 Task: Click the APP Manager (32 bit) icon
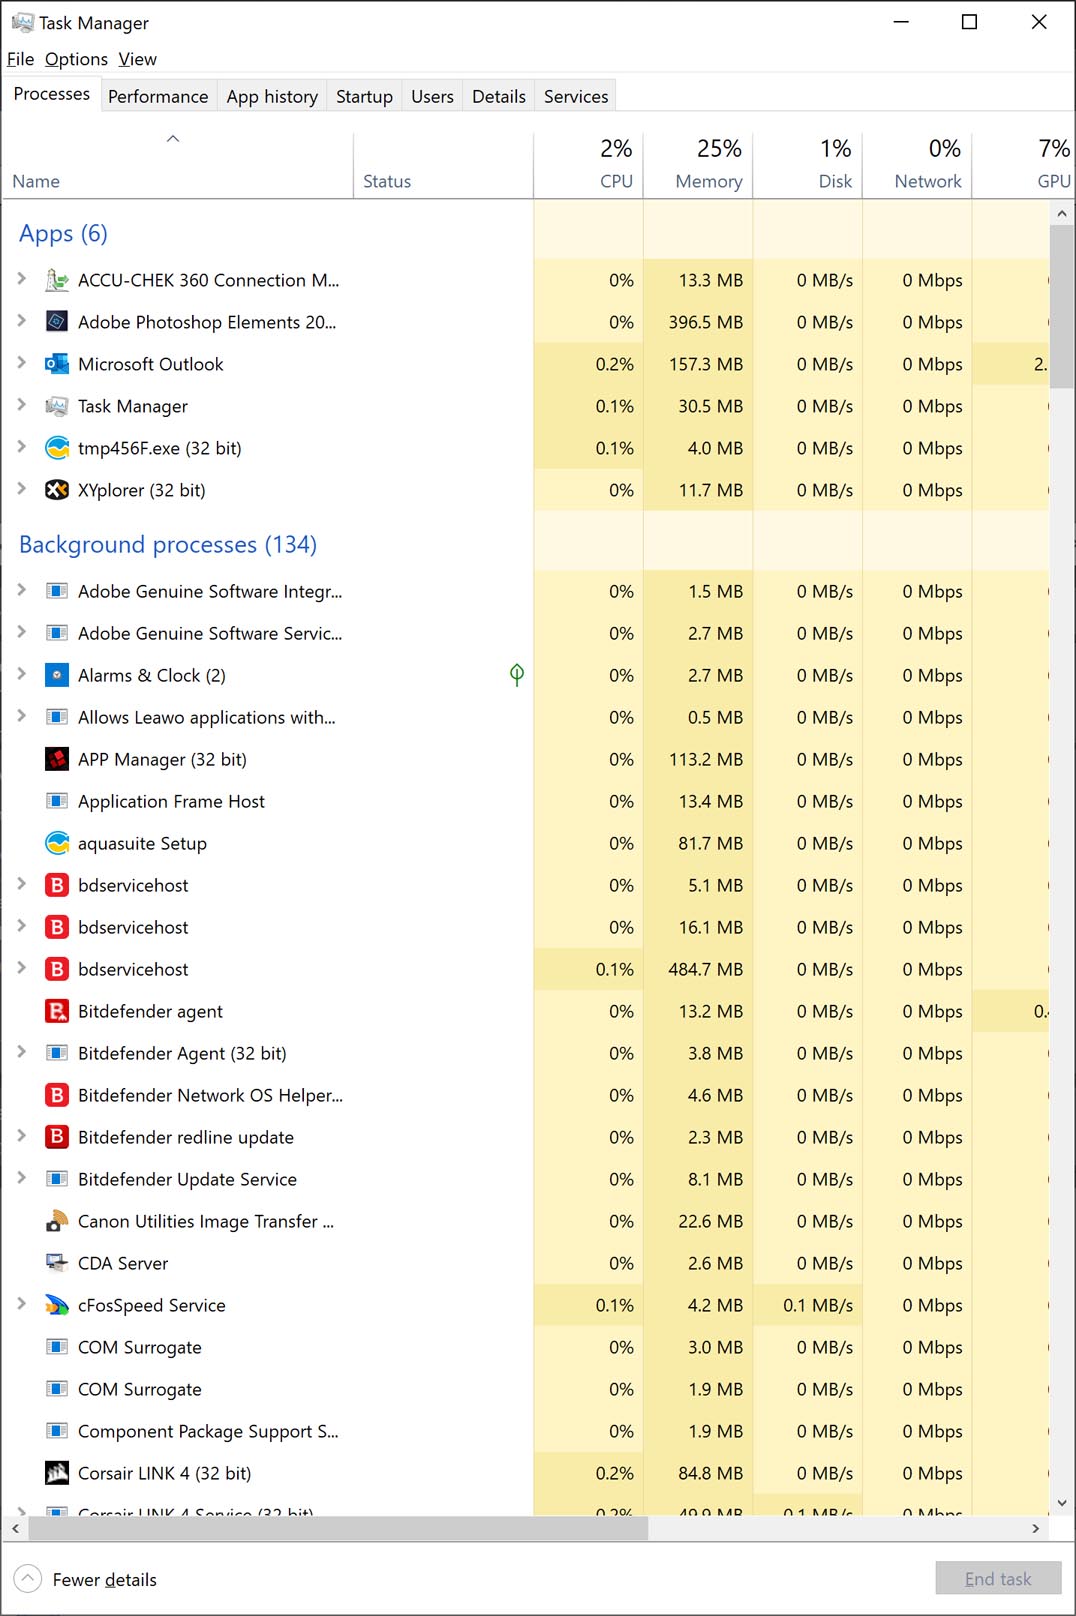(57, 759)
